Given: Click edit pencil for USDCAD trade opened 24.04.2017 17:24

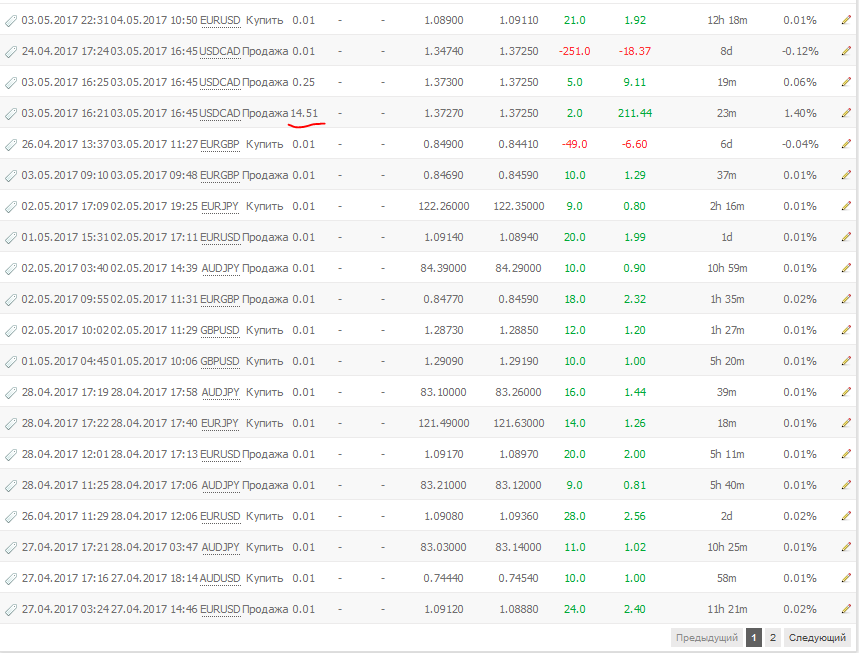Looking at the screenshot, I should [846, 51].
